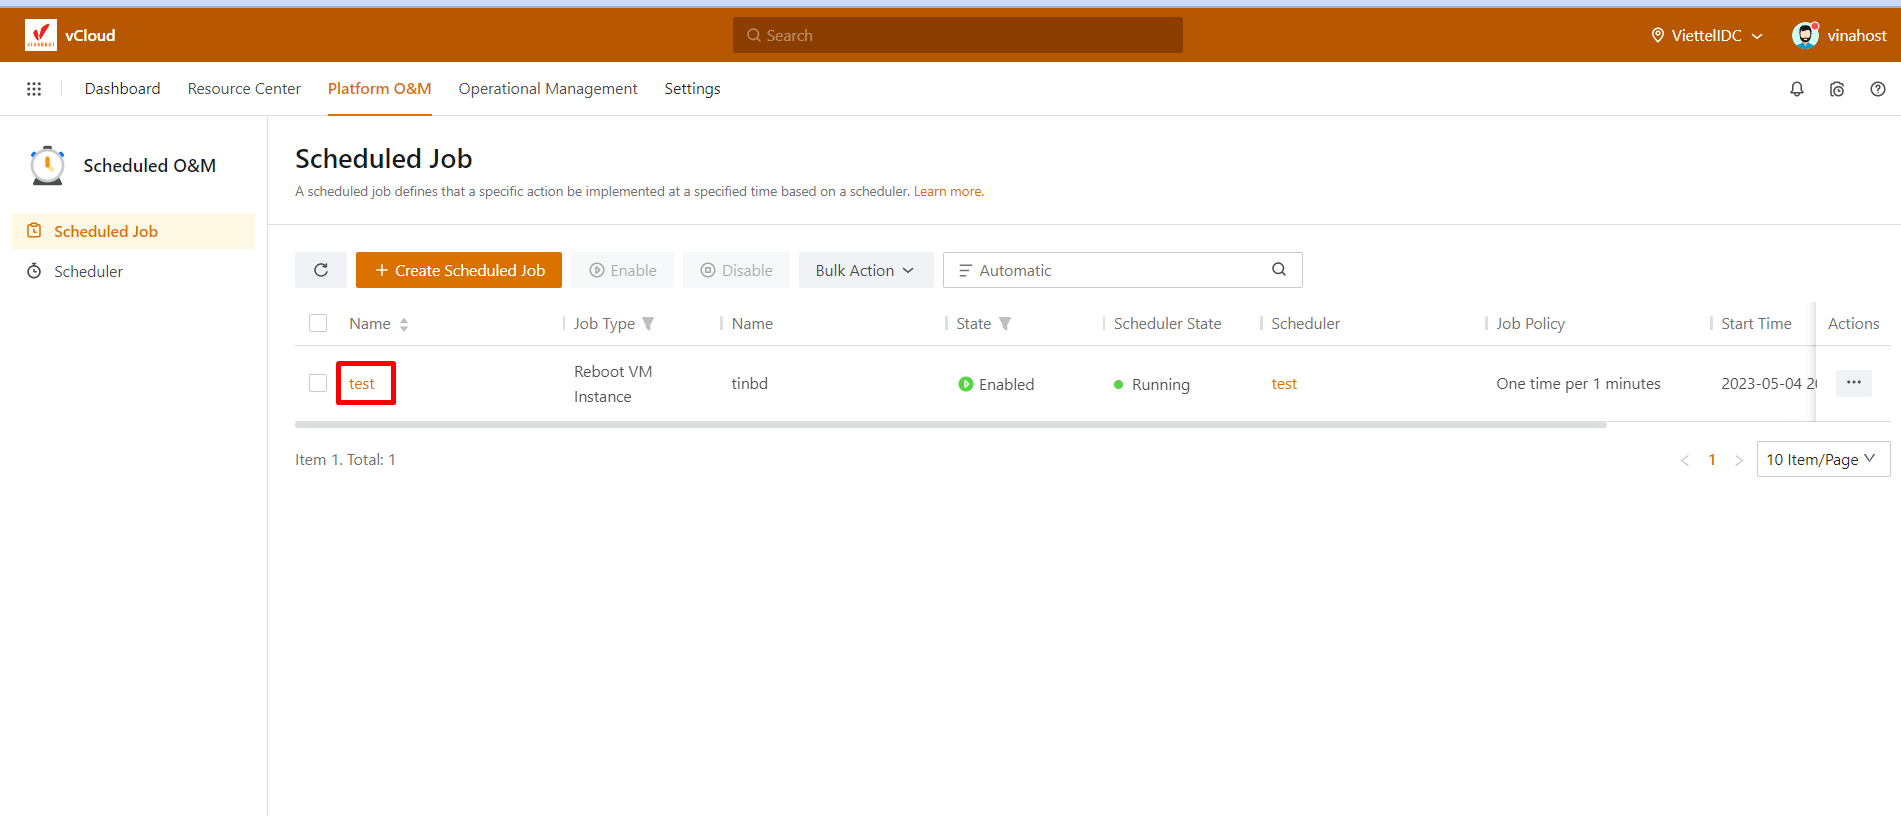This screenshot has width=1901, height=816.
Task: Open the app grid menu icon
Action: (x=34, y=89)
